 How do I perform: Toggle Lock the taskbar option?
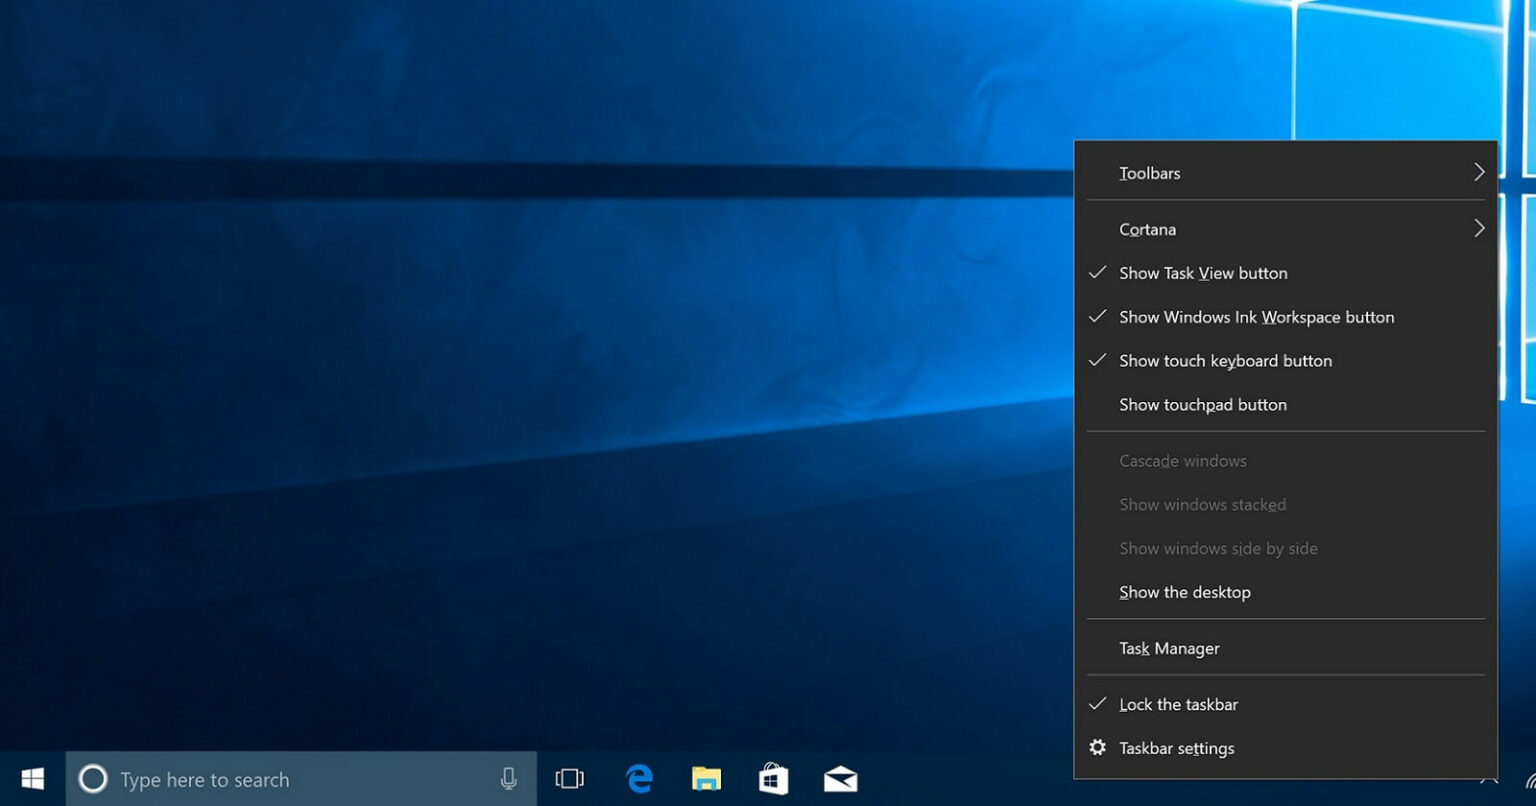coord(1178,704)
